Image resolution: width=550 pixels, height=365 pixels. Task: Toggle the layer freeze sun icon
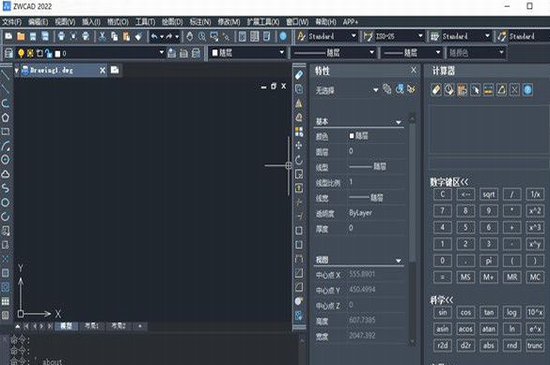[x=31, y=53]
